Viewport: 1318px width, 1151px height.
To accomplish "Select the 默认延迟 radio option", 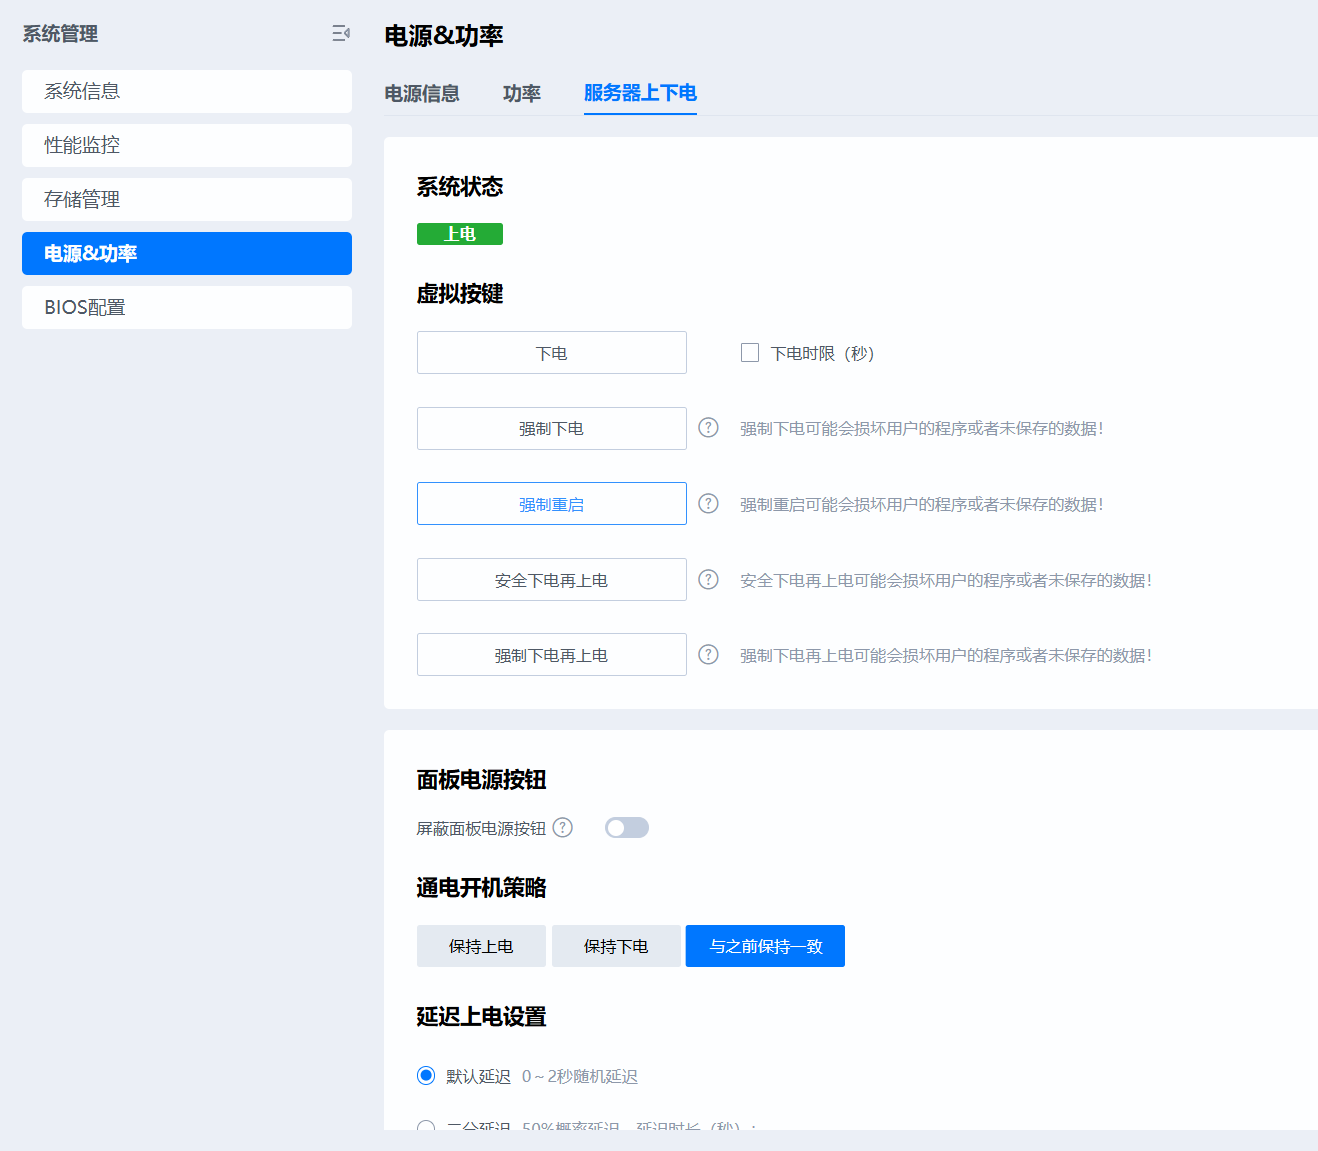I will 426,1075.
